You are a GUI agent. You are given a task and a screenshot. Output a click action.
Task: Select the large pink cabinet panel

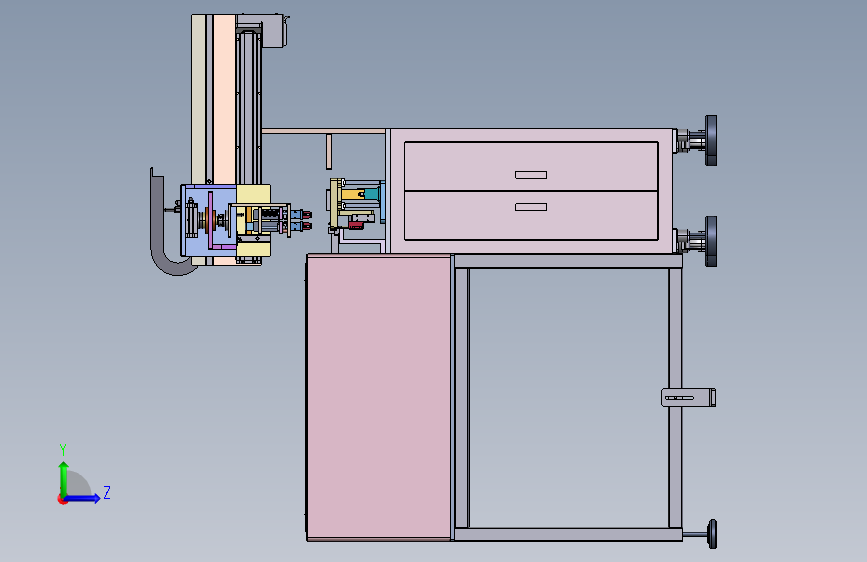(379, 397)
